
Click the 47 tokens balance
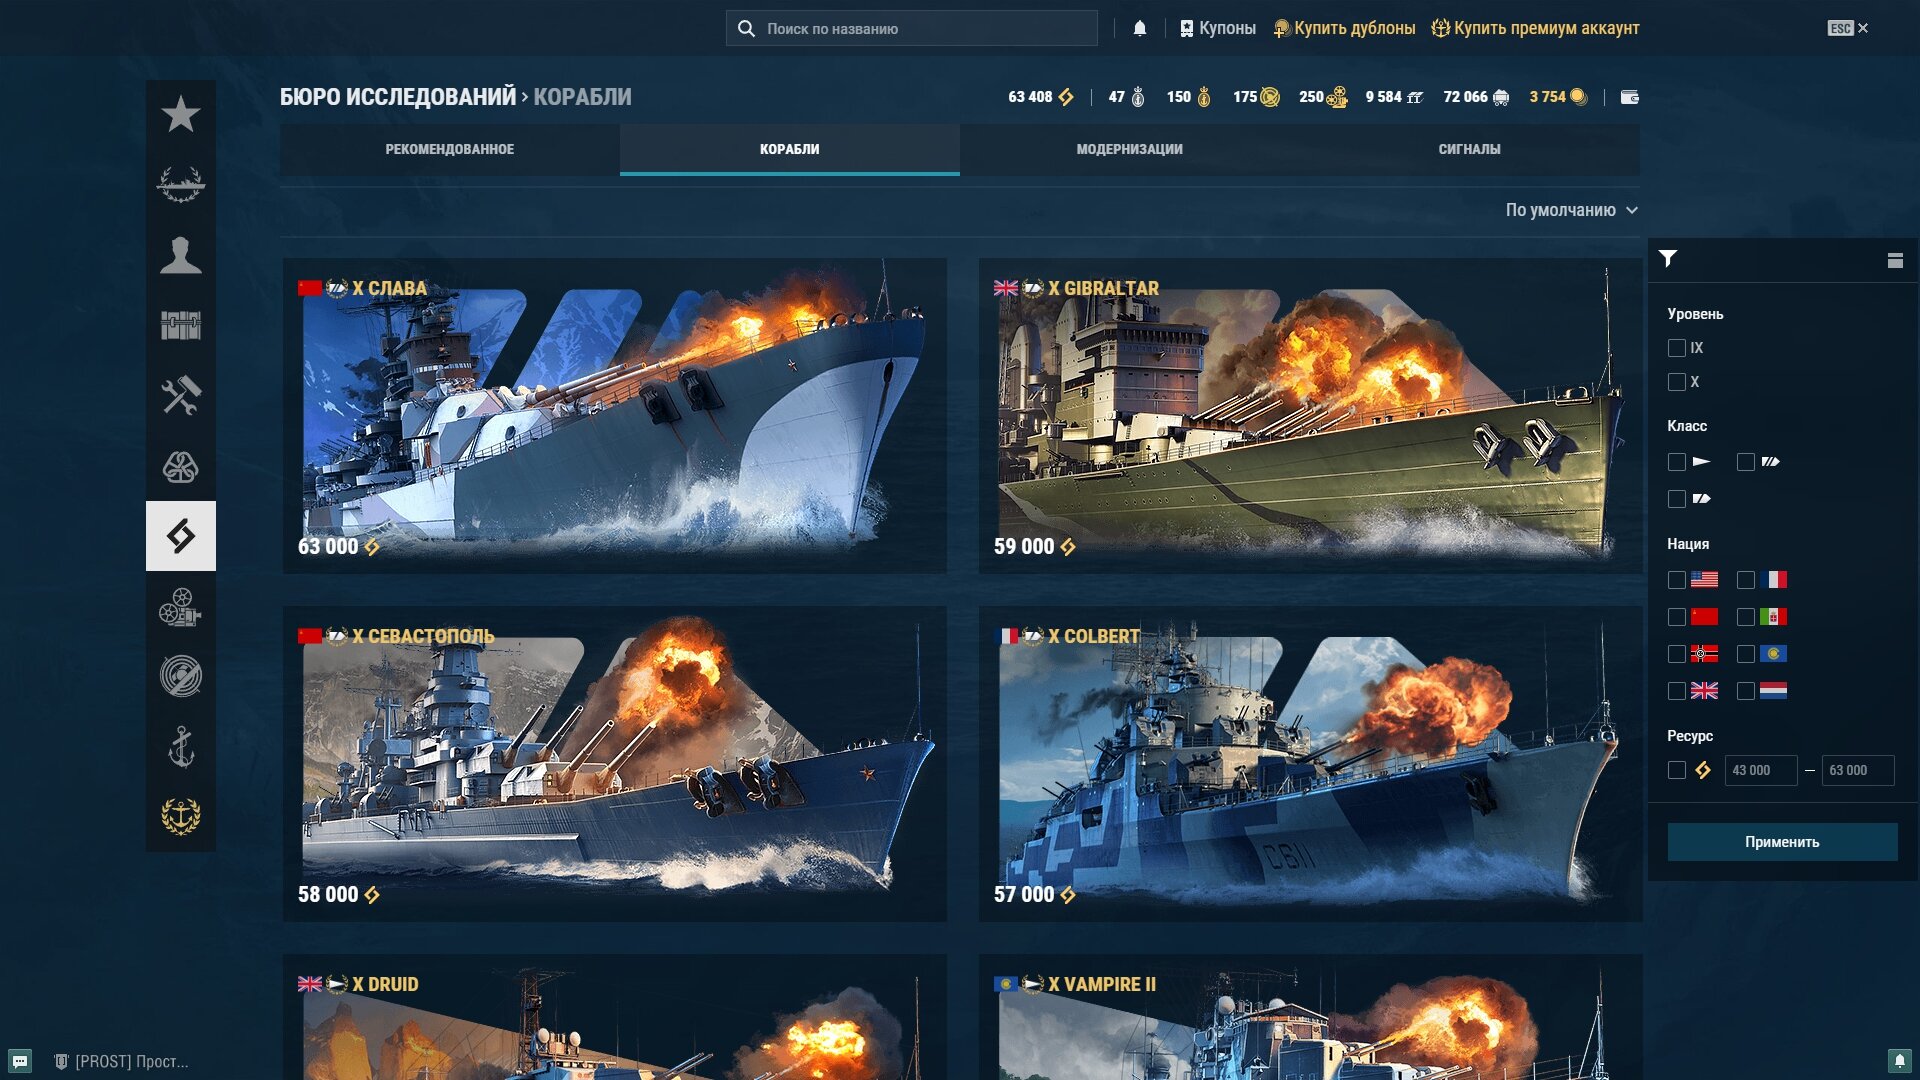coord(1127,97)
